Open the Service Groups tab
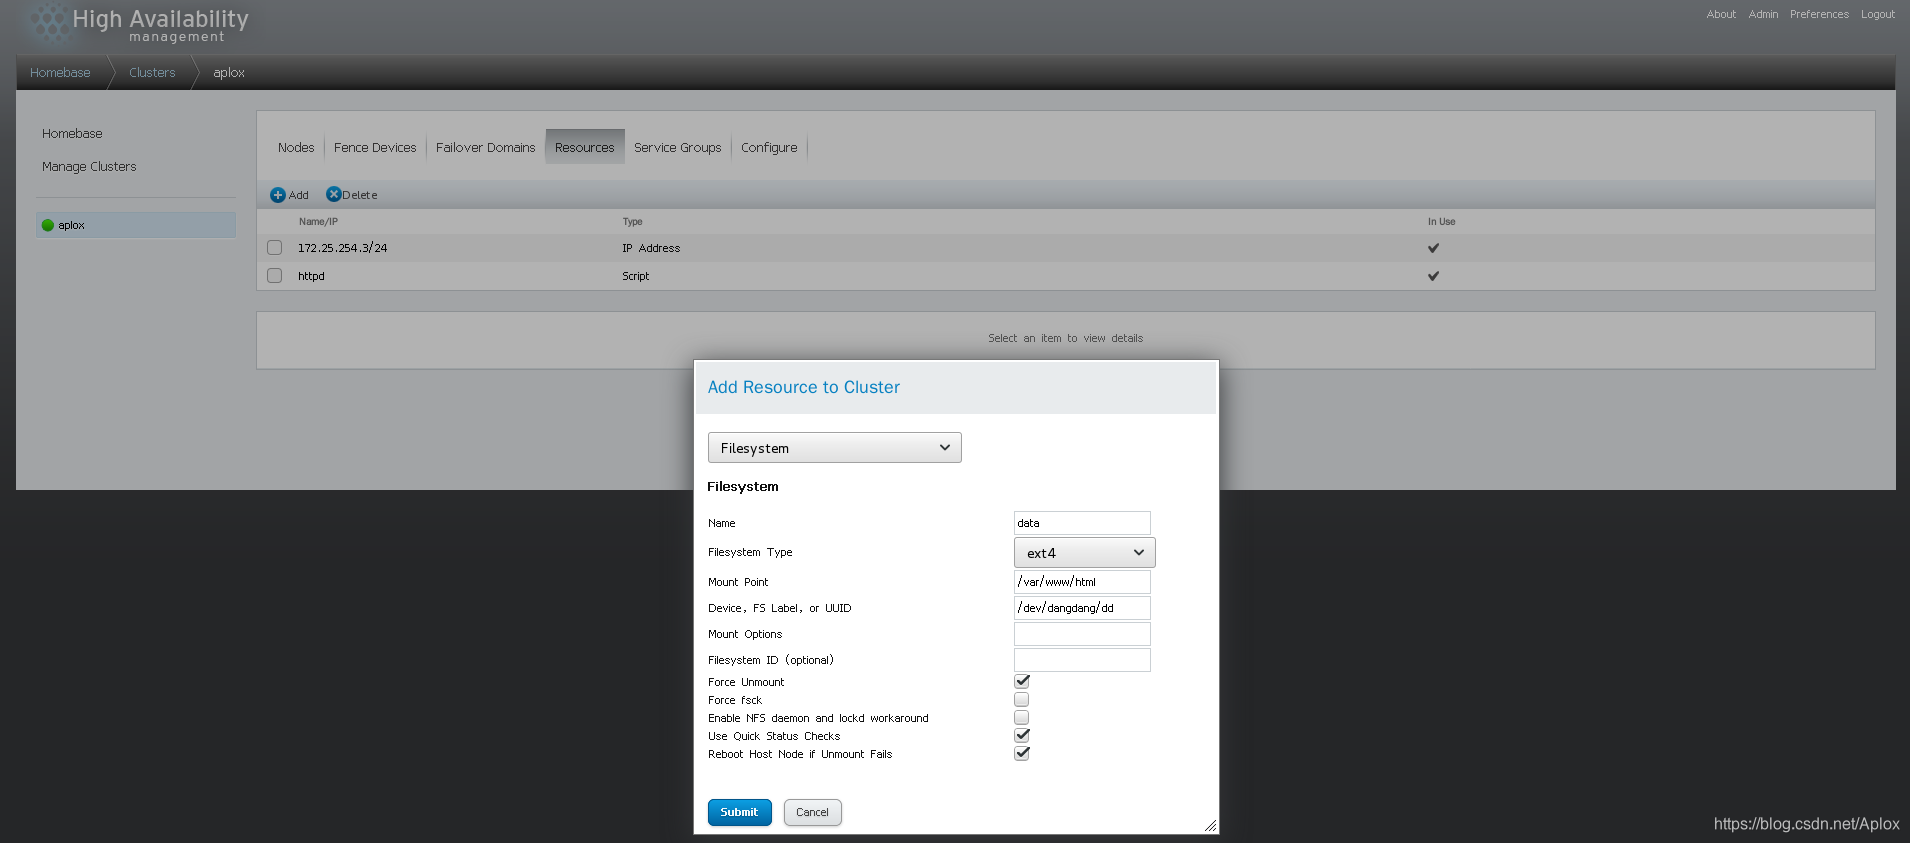This screenshot has height=843, width=1910. [678, 147]
